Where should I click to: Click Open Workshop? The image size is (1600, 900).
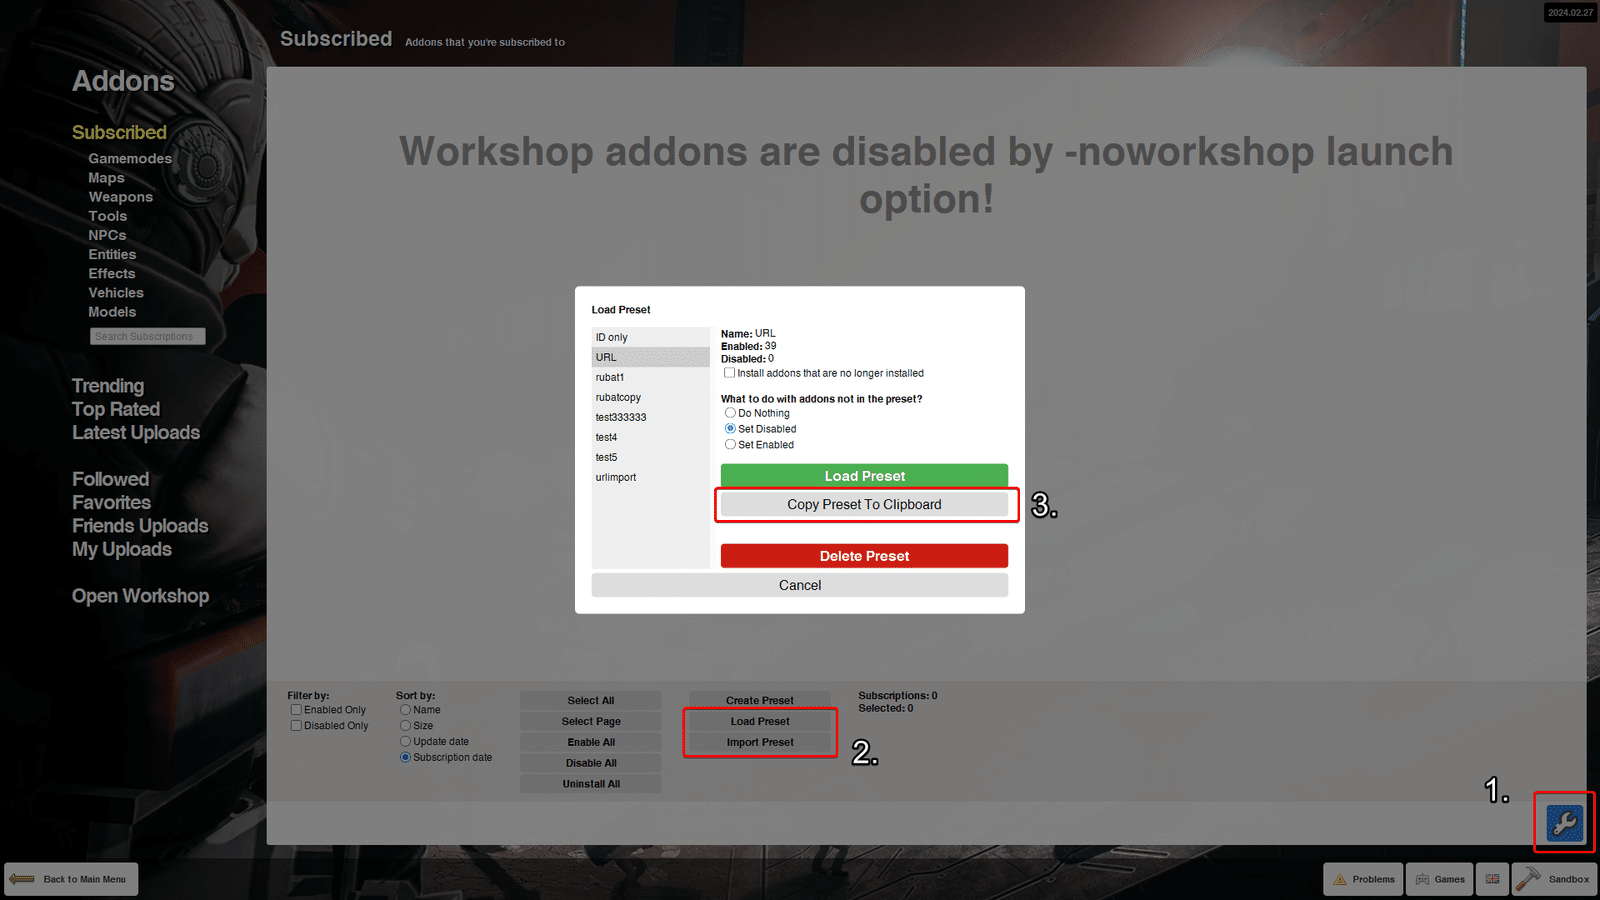[141, 596]
